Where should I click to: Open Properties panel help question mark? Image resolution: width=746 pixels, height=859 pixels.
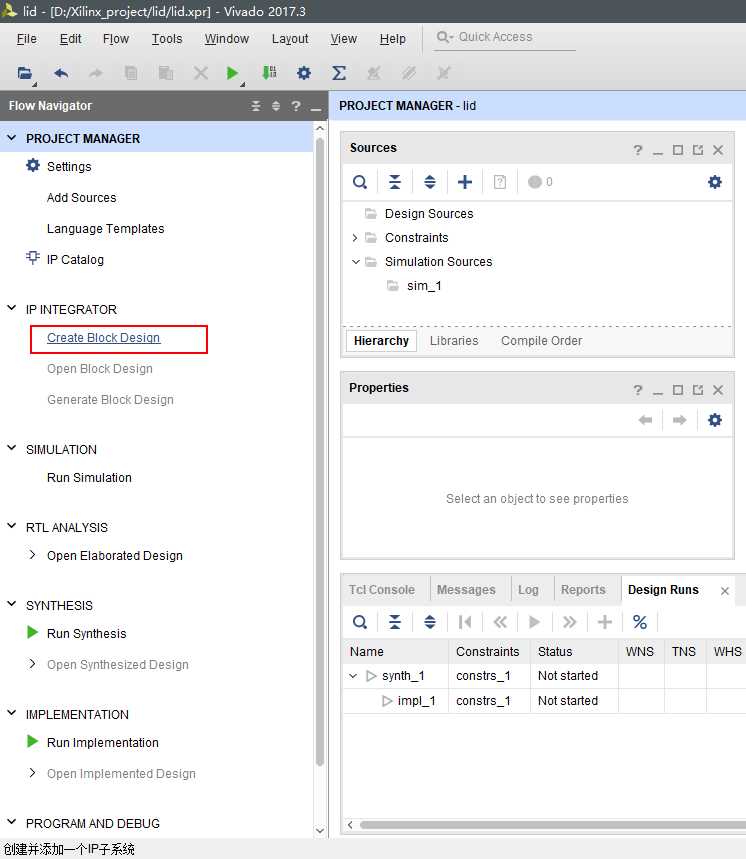[x=638, y=390]
